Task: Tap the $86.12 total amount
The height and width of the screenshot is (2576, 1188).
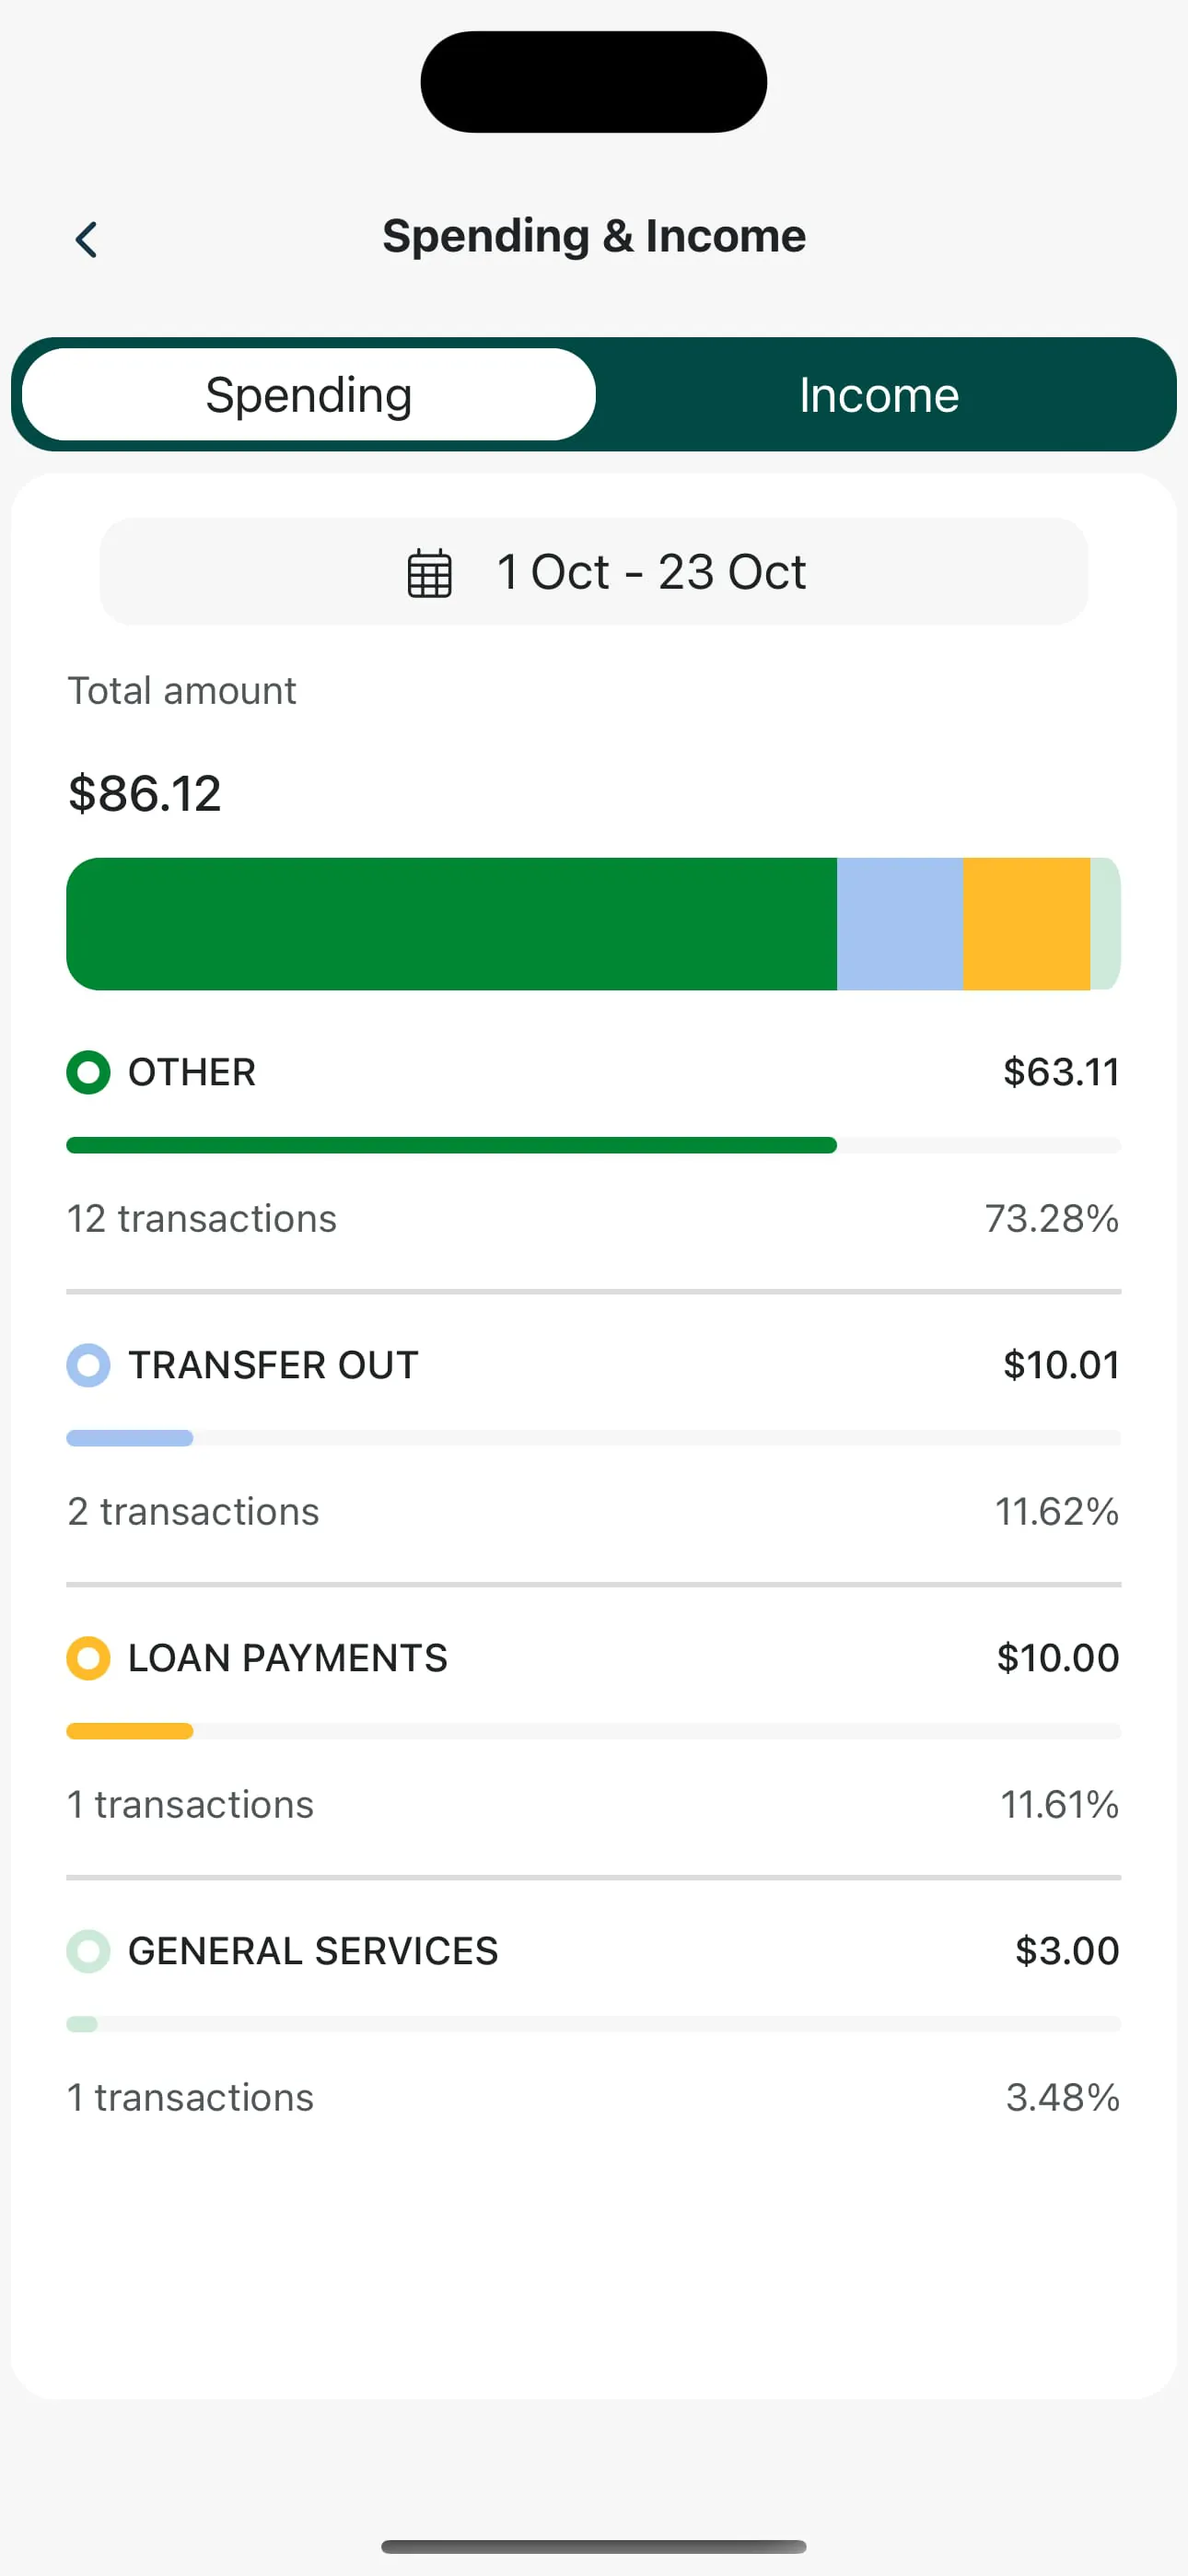Action: point(145,794)
